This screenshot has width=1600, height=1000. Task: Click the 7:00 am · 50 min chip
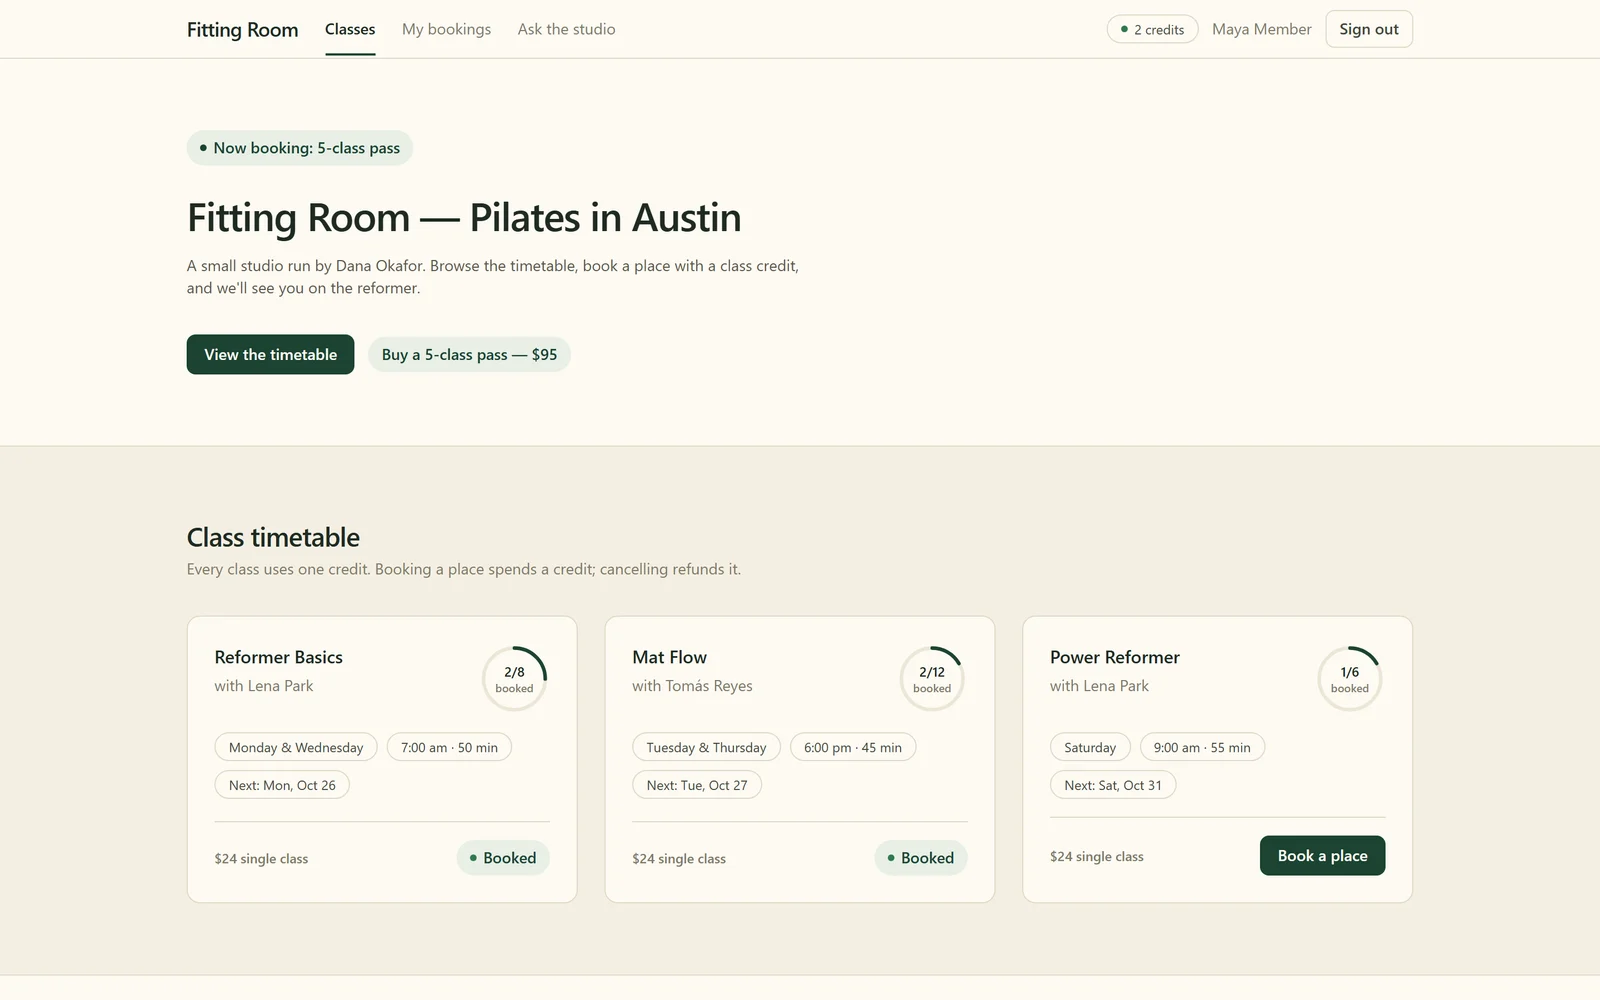coord(449,747)
